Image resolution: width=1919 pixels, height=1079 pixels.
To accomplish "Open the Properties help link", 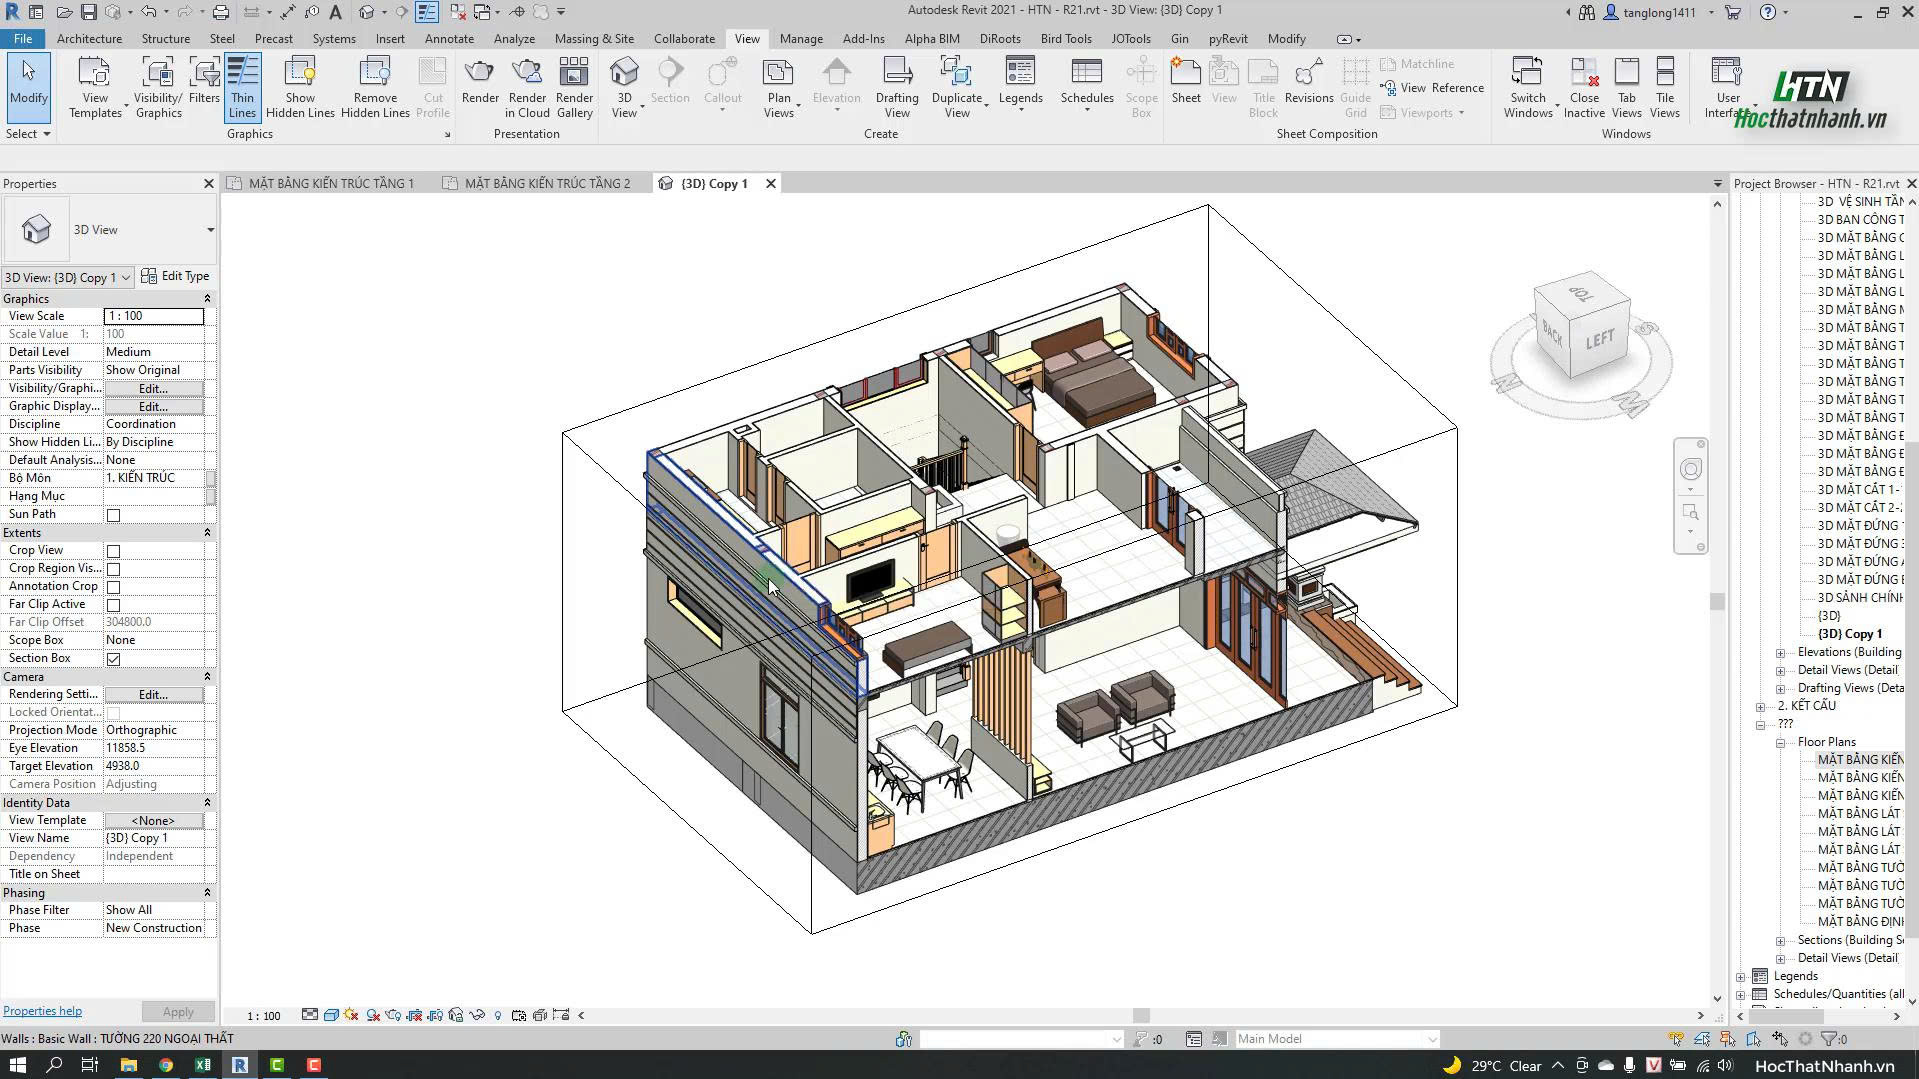I will pyautogui.click(x=42, y=1011).
